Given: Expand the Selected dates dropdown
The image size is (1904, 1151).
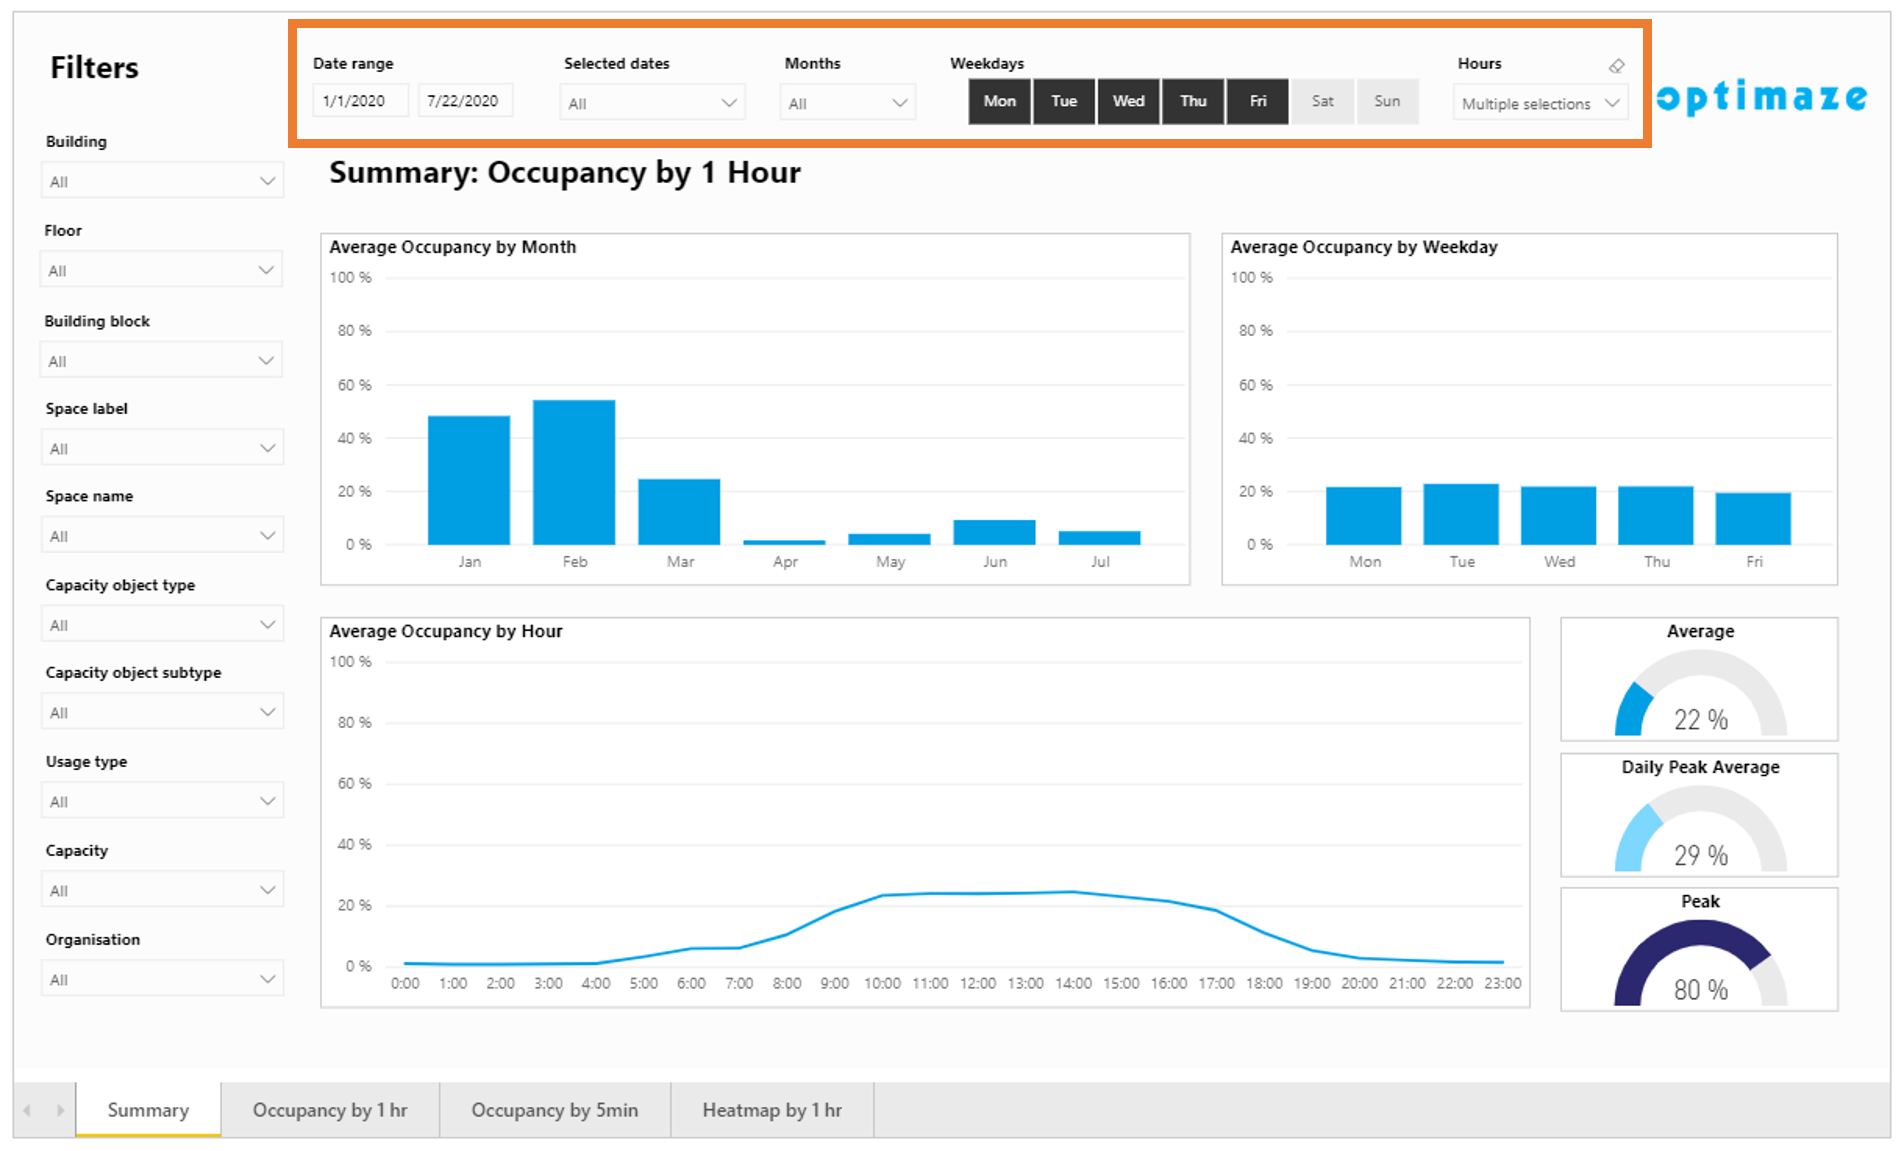Looking at the screenshot, I should point(652,103).
